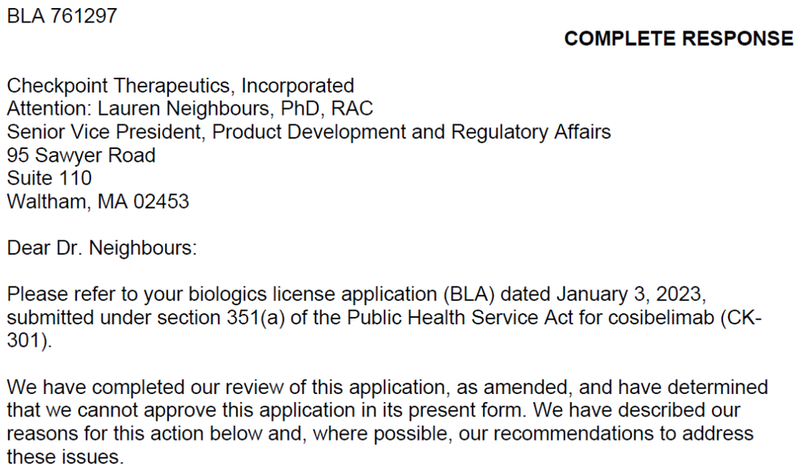800x474 pixels.
Task: Click the words as amended
Action: tap(512, 387)
